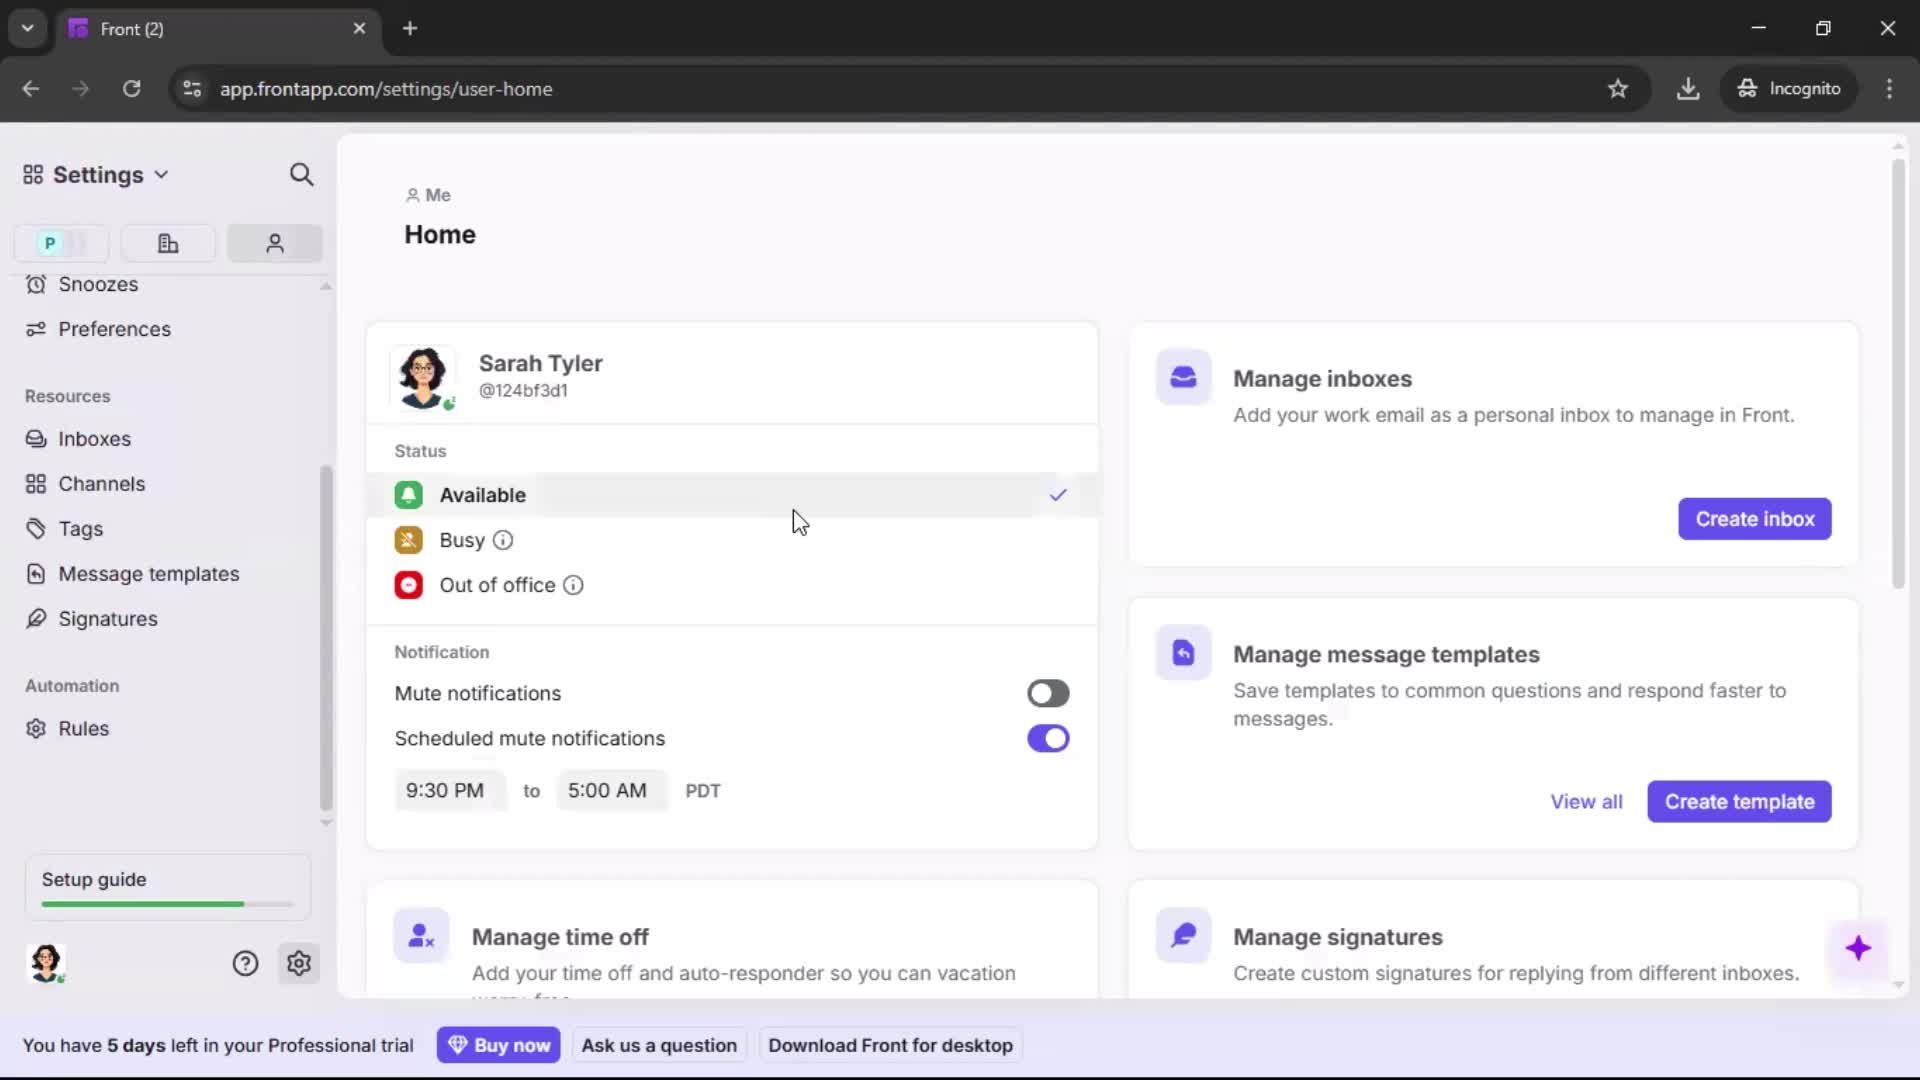The width and height of the screenshot is (1920, 1080).
Task: Open the help question mark icon
Action: point(245,963)
